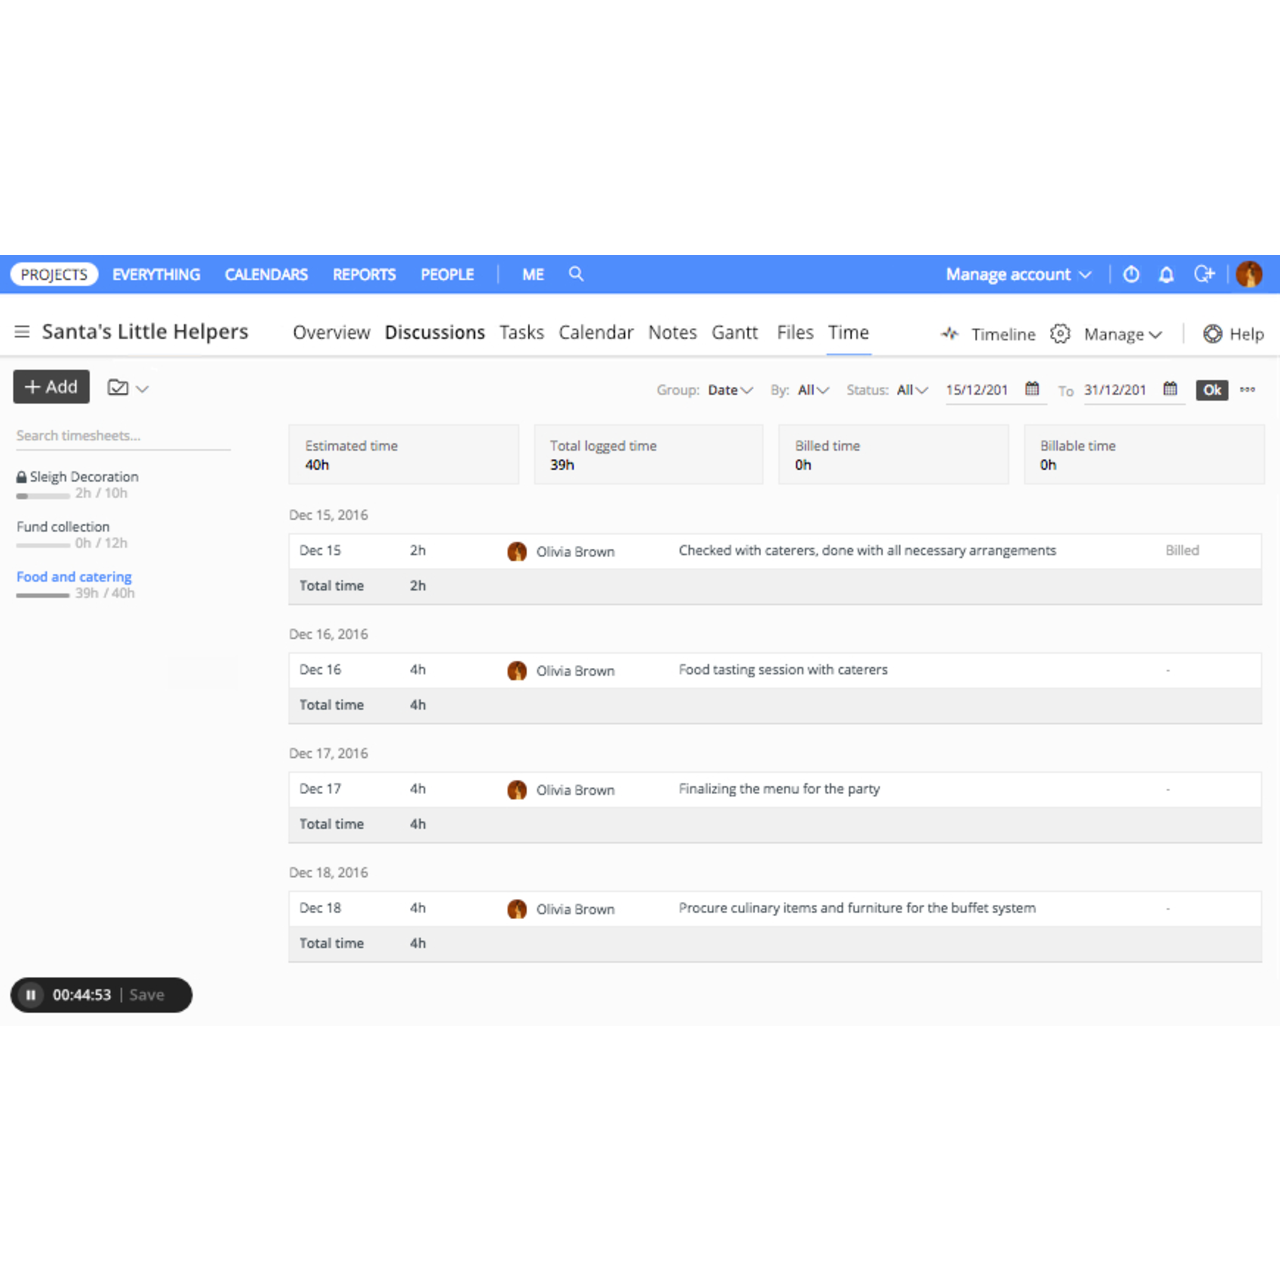Open notifications via the bell icon
This screenshot has height=1280, width=1280.
[x=1166, y=274]
